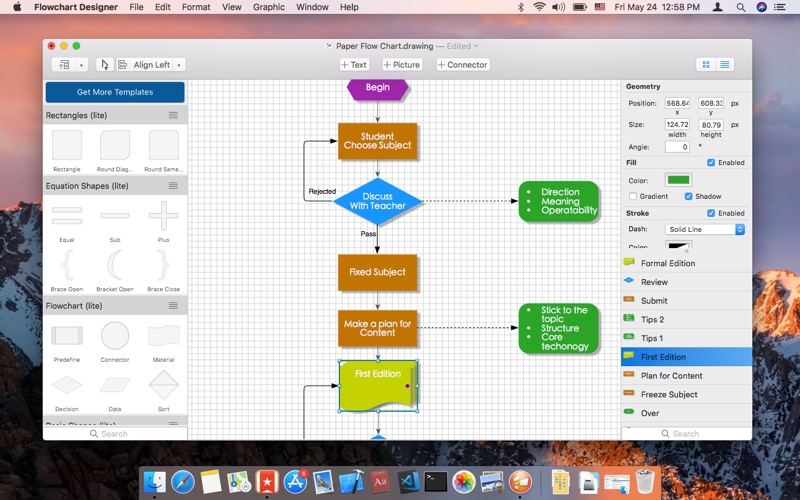800x500 pixels.
Task: Switch inspector to list view icon
Action: tap(725, 65)
